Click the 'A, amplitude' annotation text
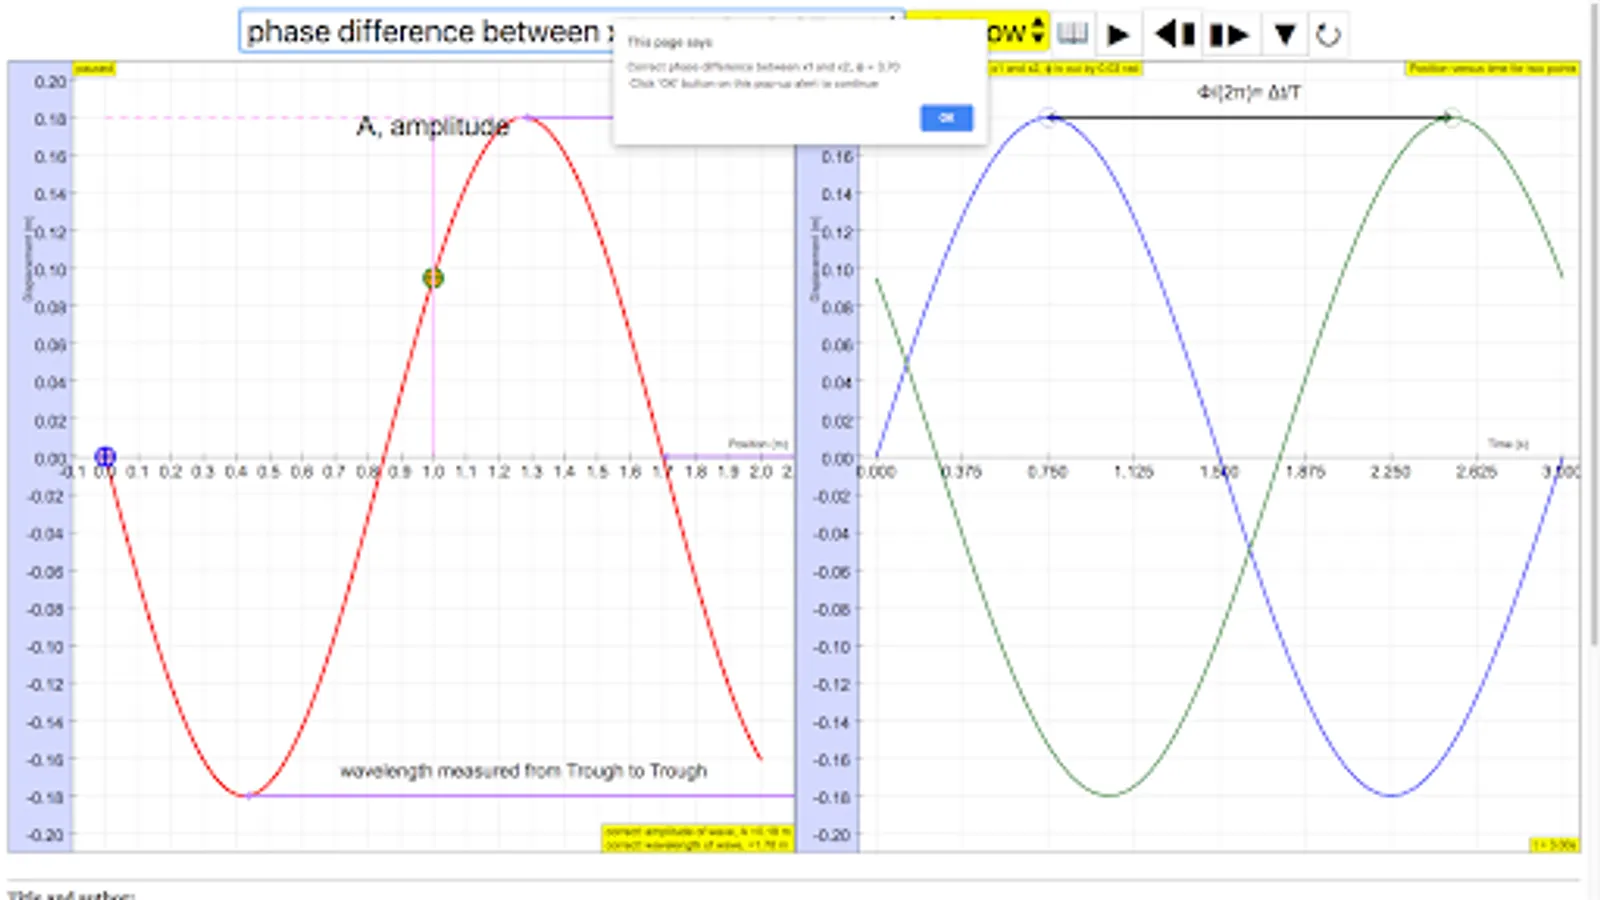The height and width of the screenshot is (900, 1600). [433, 126]
